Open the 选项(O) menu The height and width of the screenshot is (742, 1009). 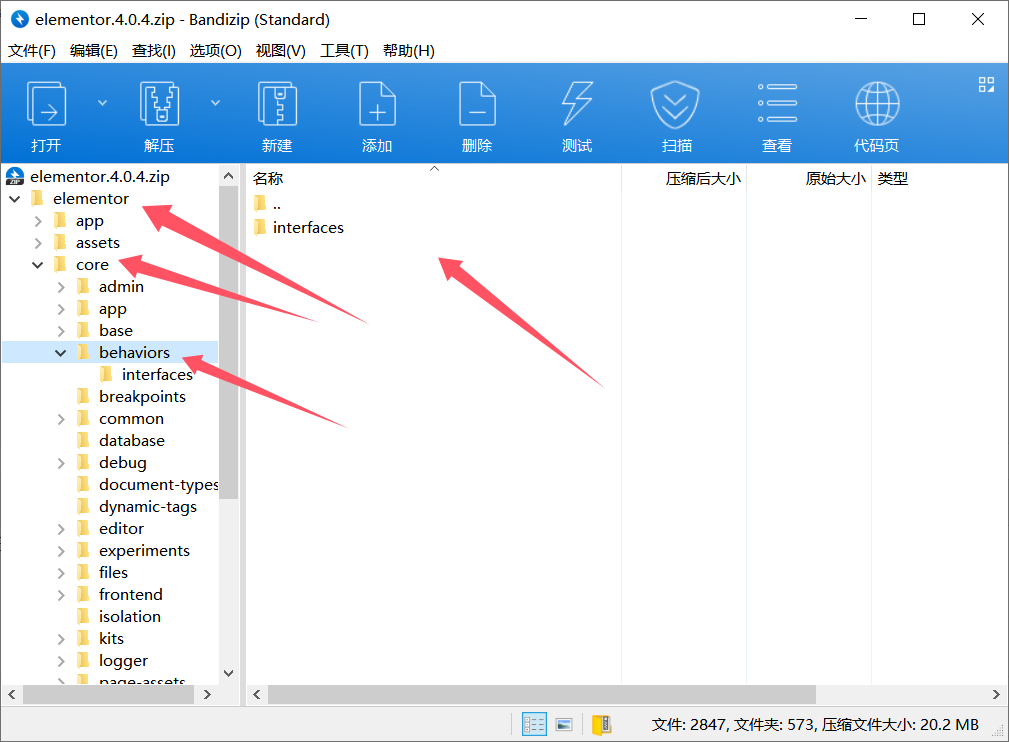click(x=216, y=51)
